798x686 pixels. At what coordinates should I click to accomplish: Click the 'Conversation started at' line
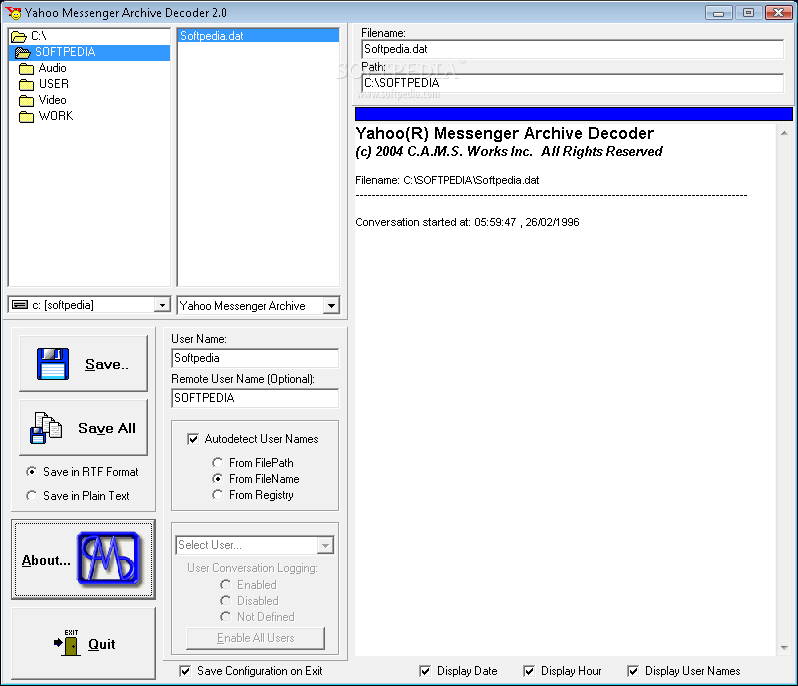pyautogui.click(x=467, y=222)
